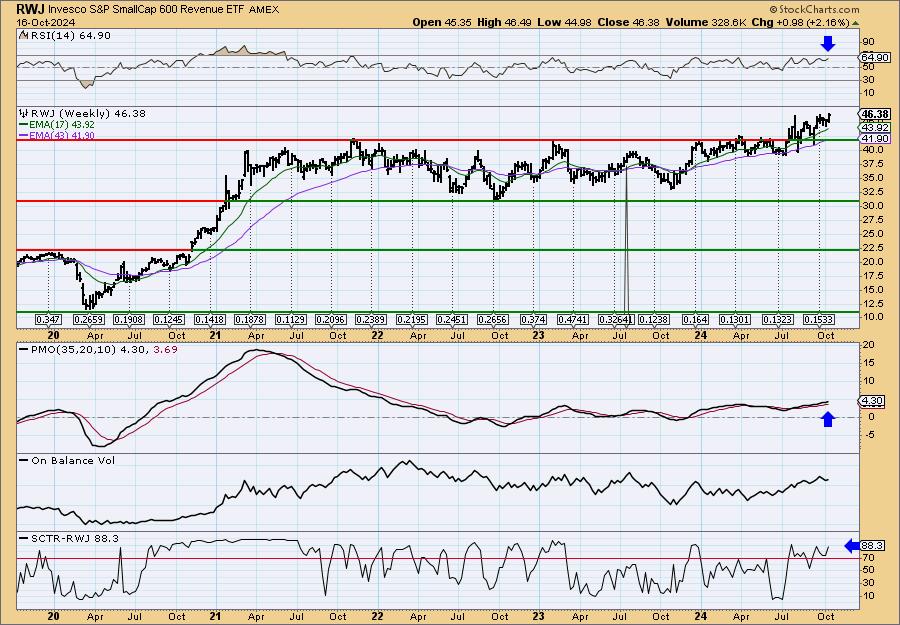The image size is (900, 625).
Task: Click the Close 46.38 value in the header
Action: [627, 22]
